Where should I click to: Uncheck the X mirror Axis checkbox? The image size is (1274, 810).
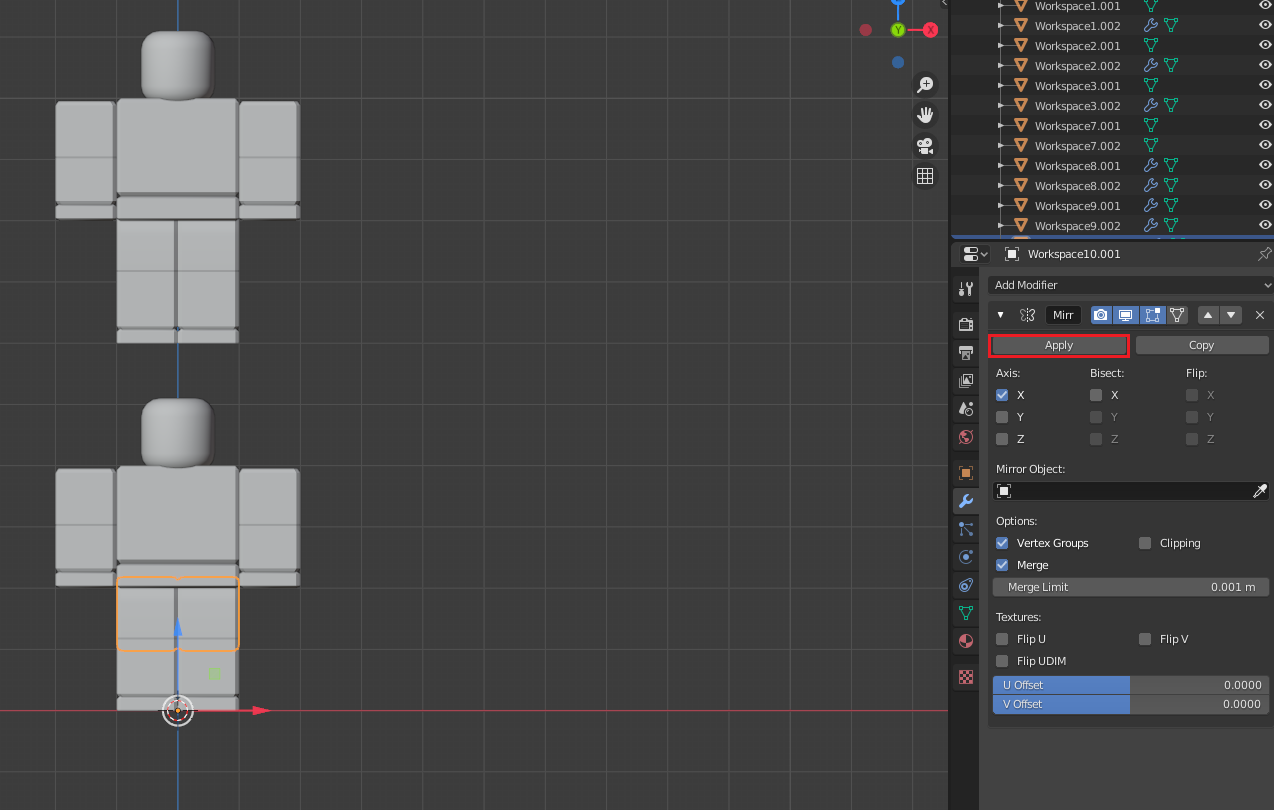[x=1002, y=395]
